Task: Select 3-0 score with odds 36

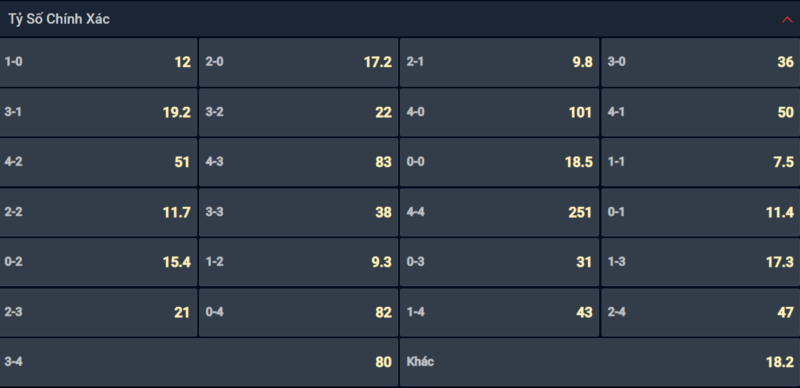Action: [x=701, y=62]
